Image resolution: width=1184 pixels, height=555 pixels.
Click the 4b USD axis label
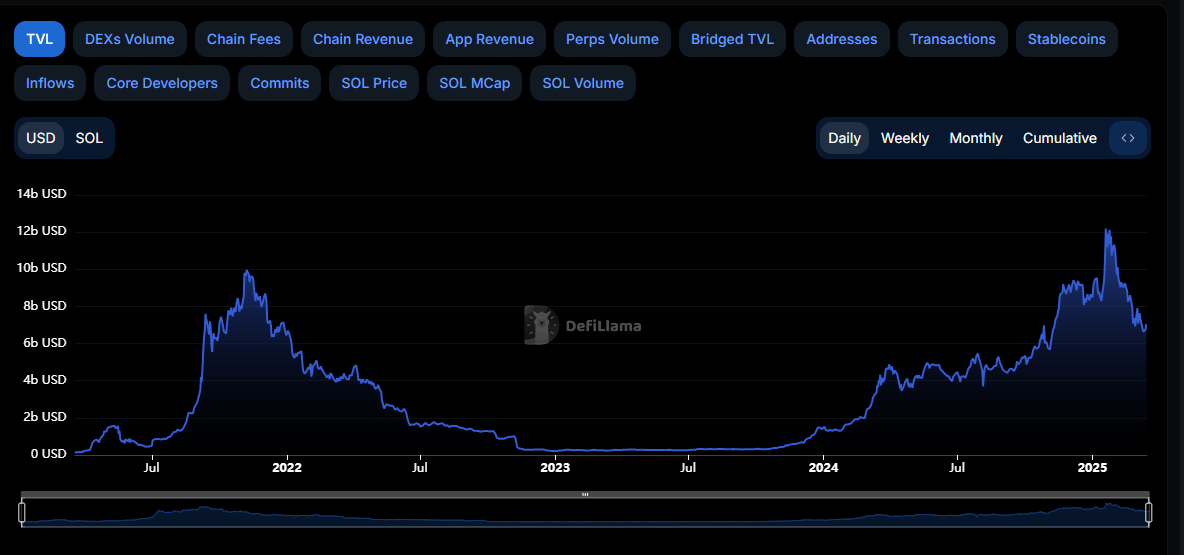tap(45, 380)
